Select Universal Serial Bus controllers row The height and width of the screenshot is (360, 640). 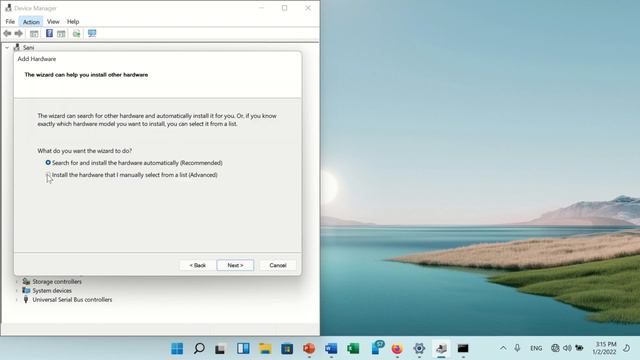tap(72, 300)
